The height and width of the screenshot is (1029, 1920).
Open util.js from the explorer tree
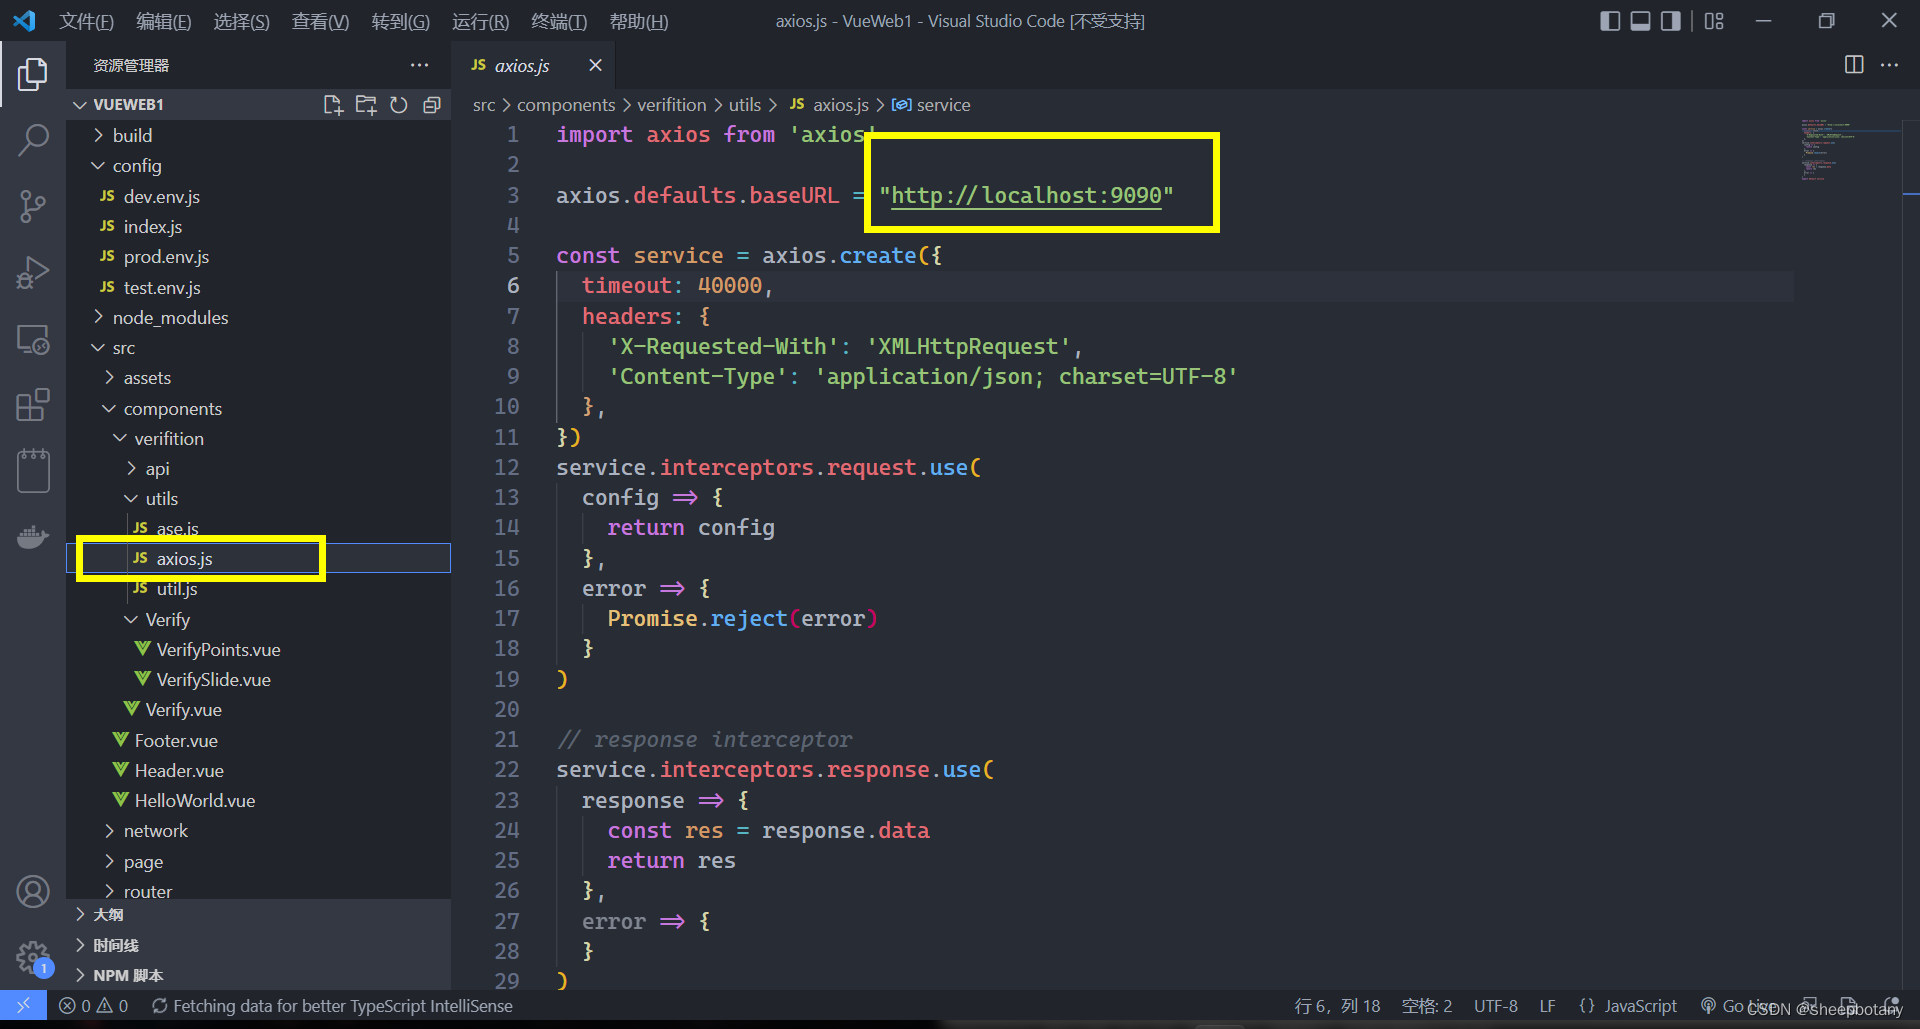pyautogui.click(x=177, y=588)
